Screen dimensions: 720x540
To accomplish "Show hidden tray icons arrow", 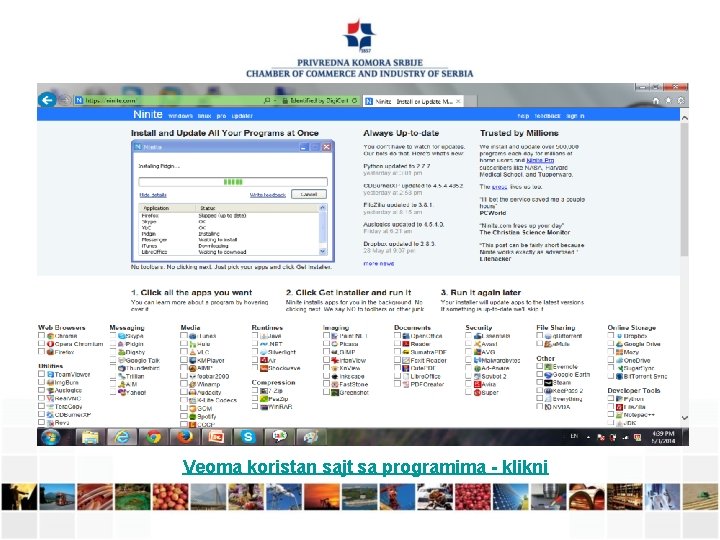I will tap(588, 437).
